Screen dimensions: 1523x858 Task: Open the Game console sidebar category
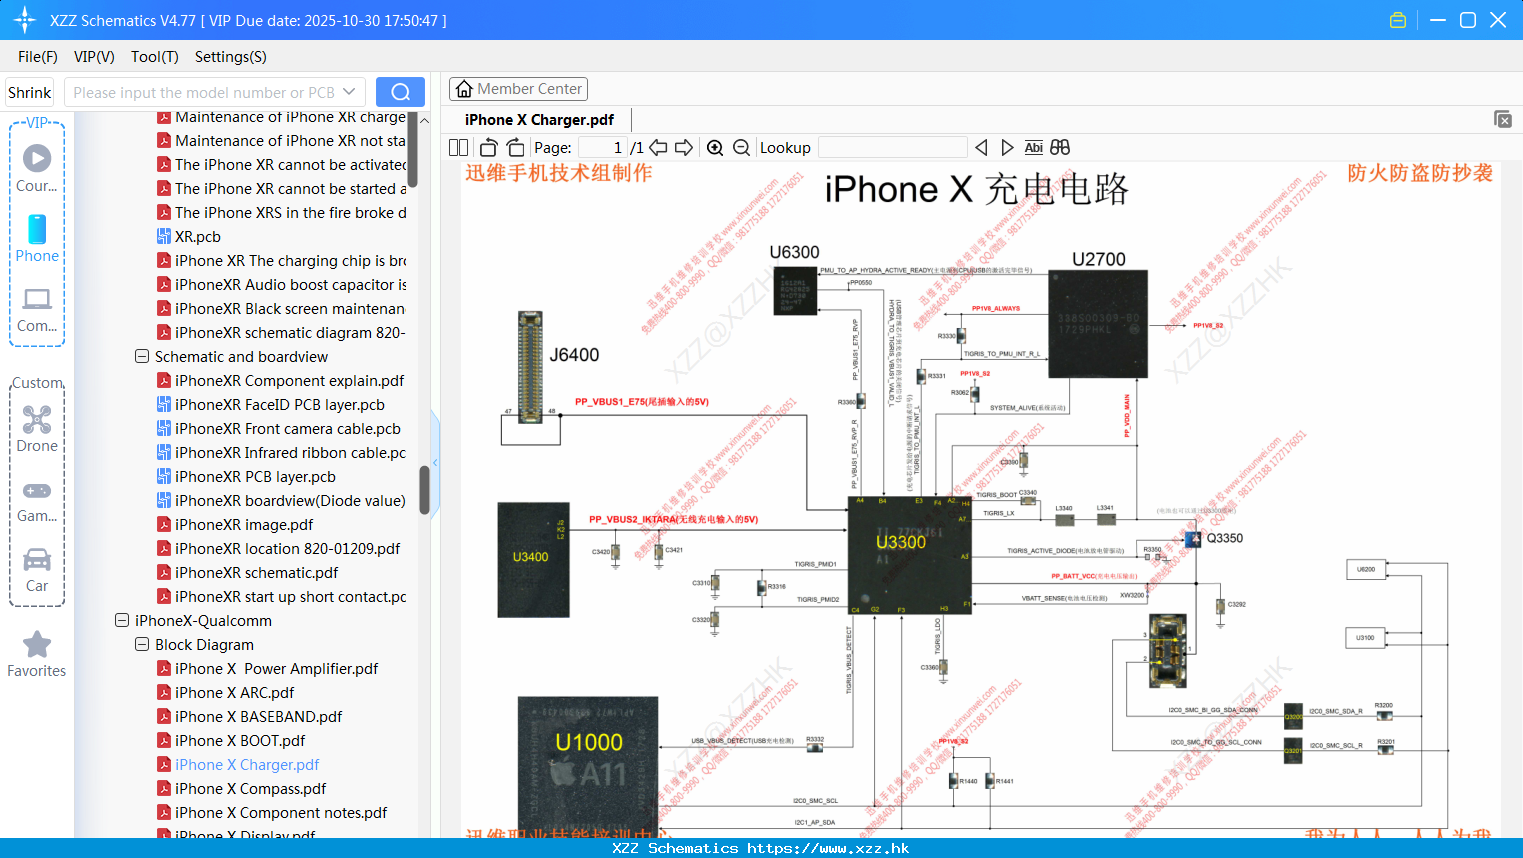click(37, 500)
